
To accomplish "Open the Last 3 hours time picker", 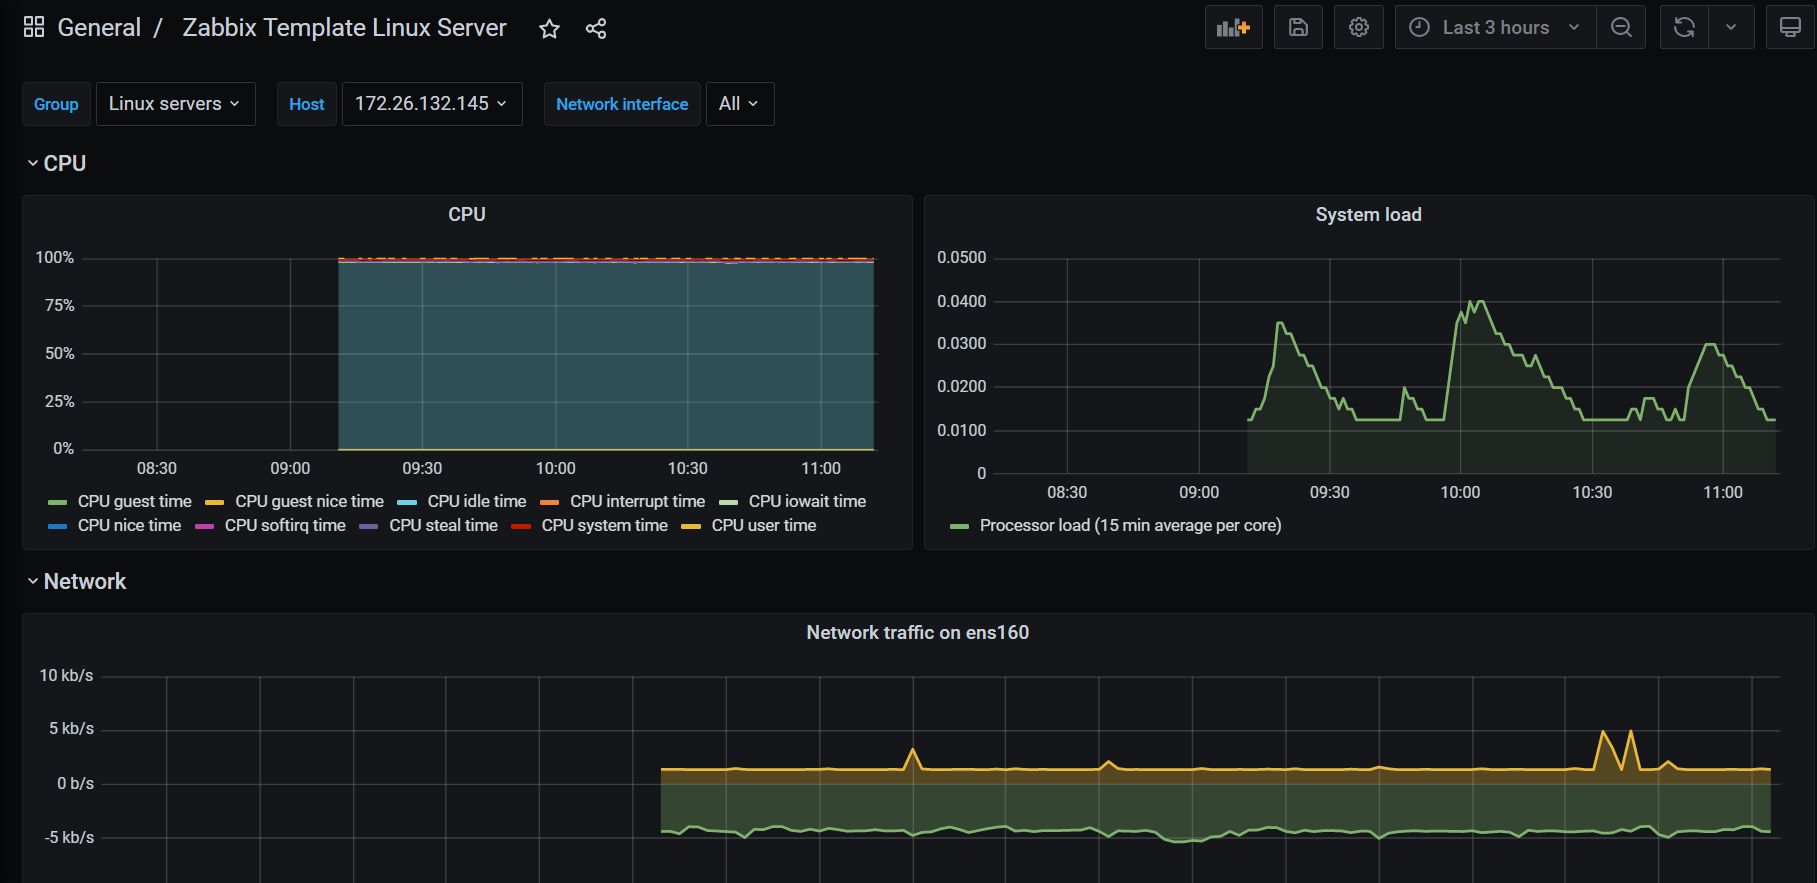I will [1495, 27].
